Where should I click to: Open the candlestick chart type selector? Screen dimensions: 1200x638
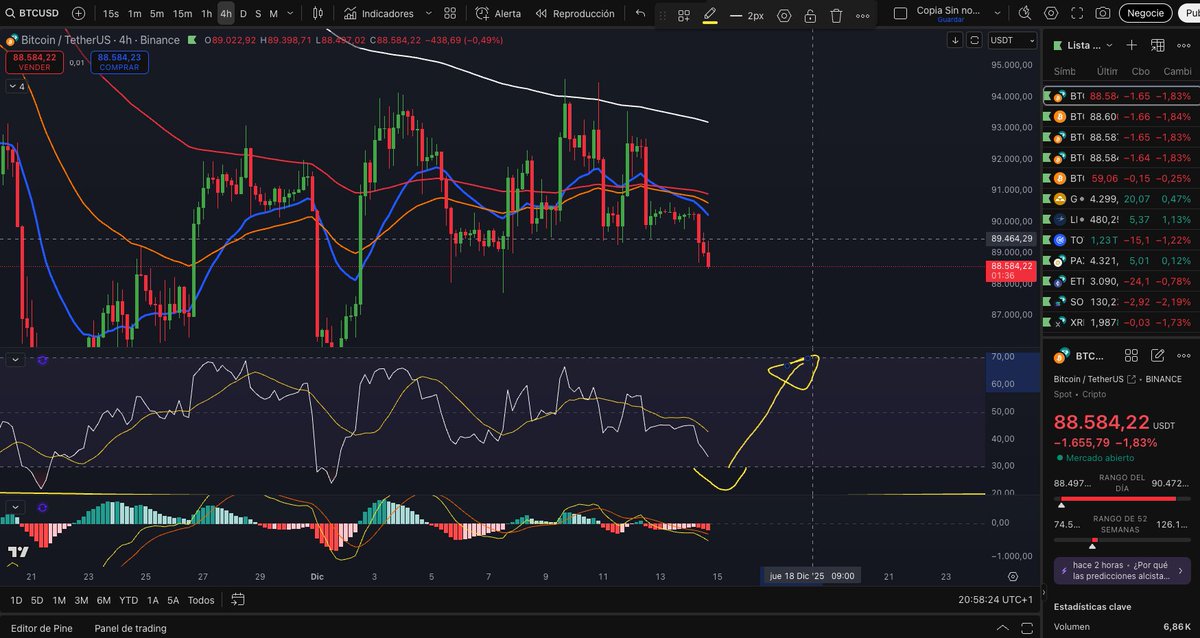click(318, 14)
